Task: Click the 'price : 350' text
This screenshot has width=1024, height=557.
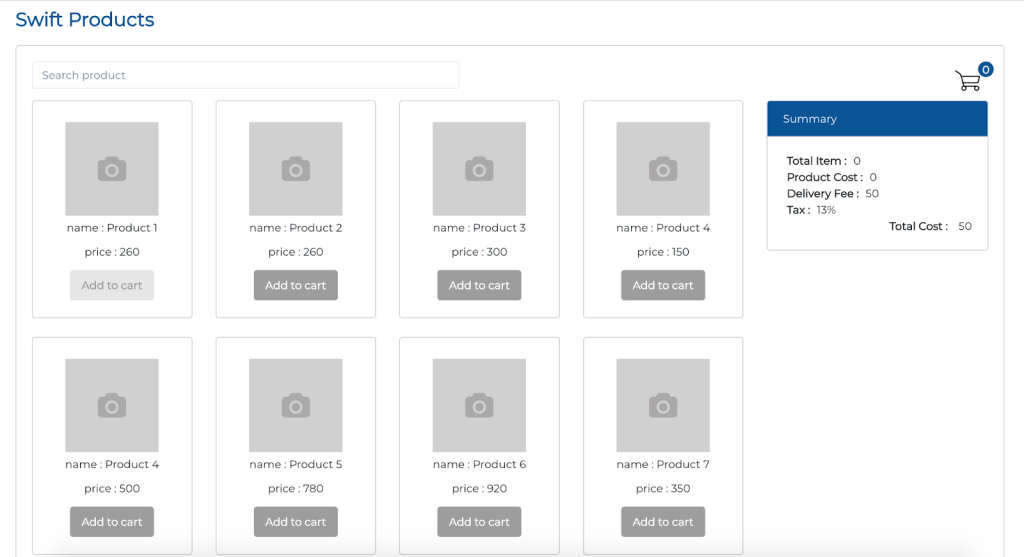Action: pyautogui.click(x=663, y=488)
